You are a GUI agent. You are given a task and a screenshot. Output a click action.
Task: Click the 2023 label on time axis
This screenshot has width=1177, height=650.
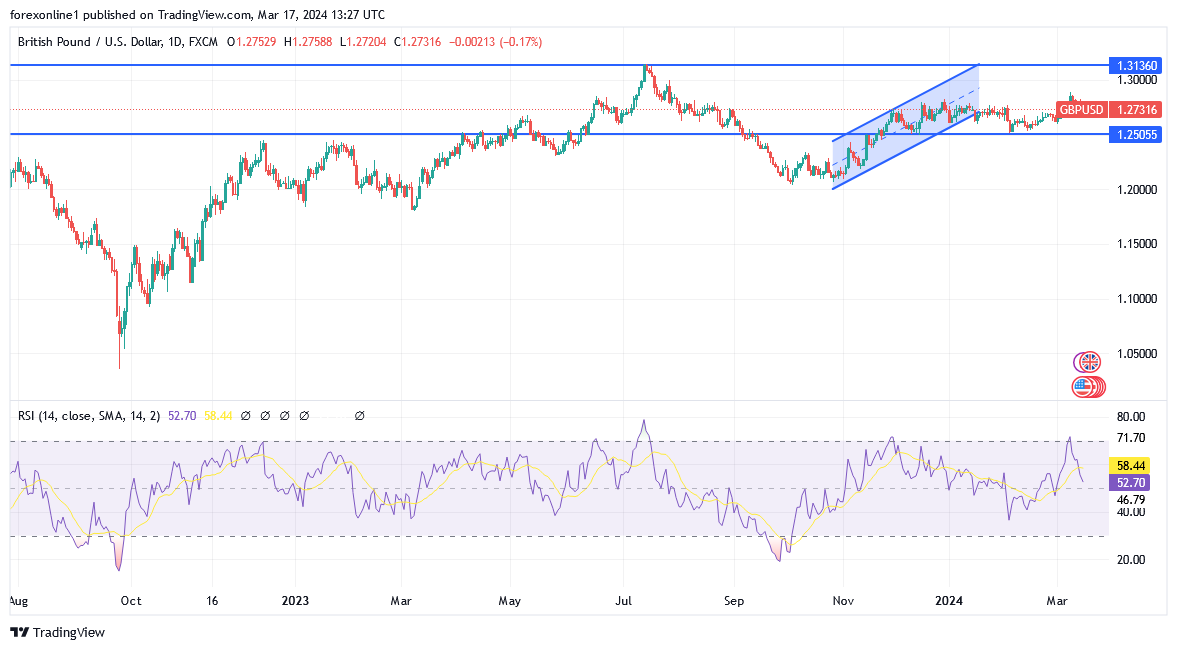pyautogui.click(x=295, y=601)
